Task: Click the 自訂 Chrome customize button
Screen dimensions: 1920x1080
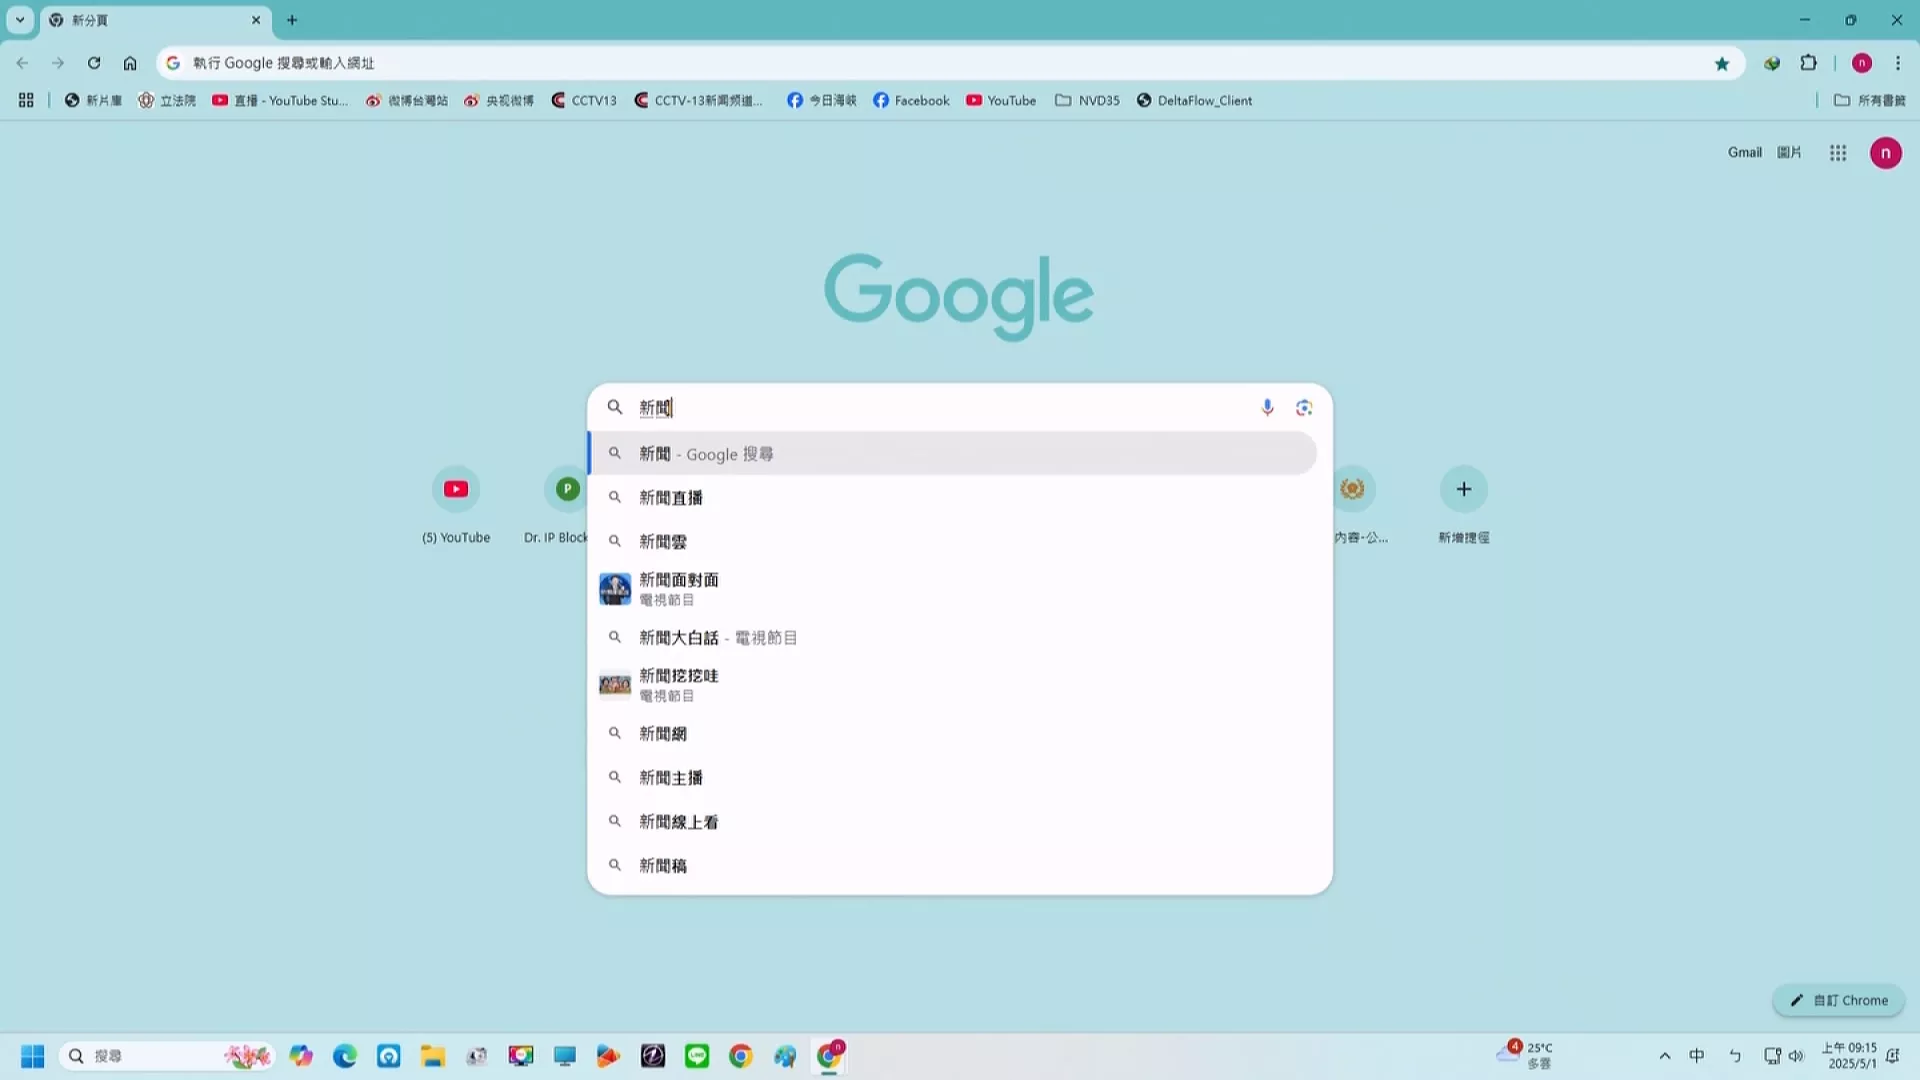Action: (1839, 1000)
